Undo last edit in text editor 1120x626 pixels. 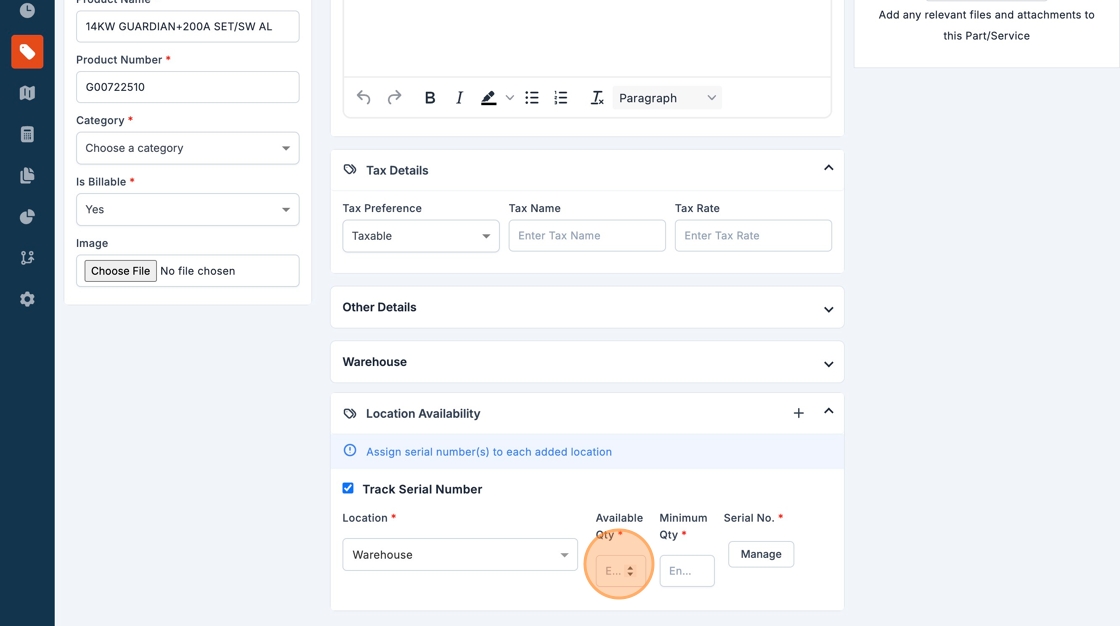[364, 98]
